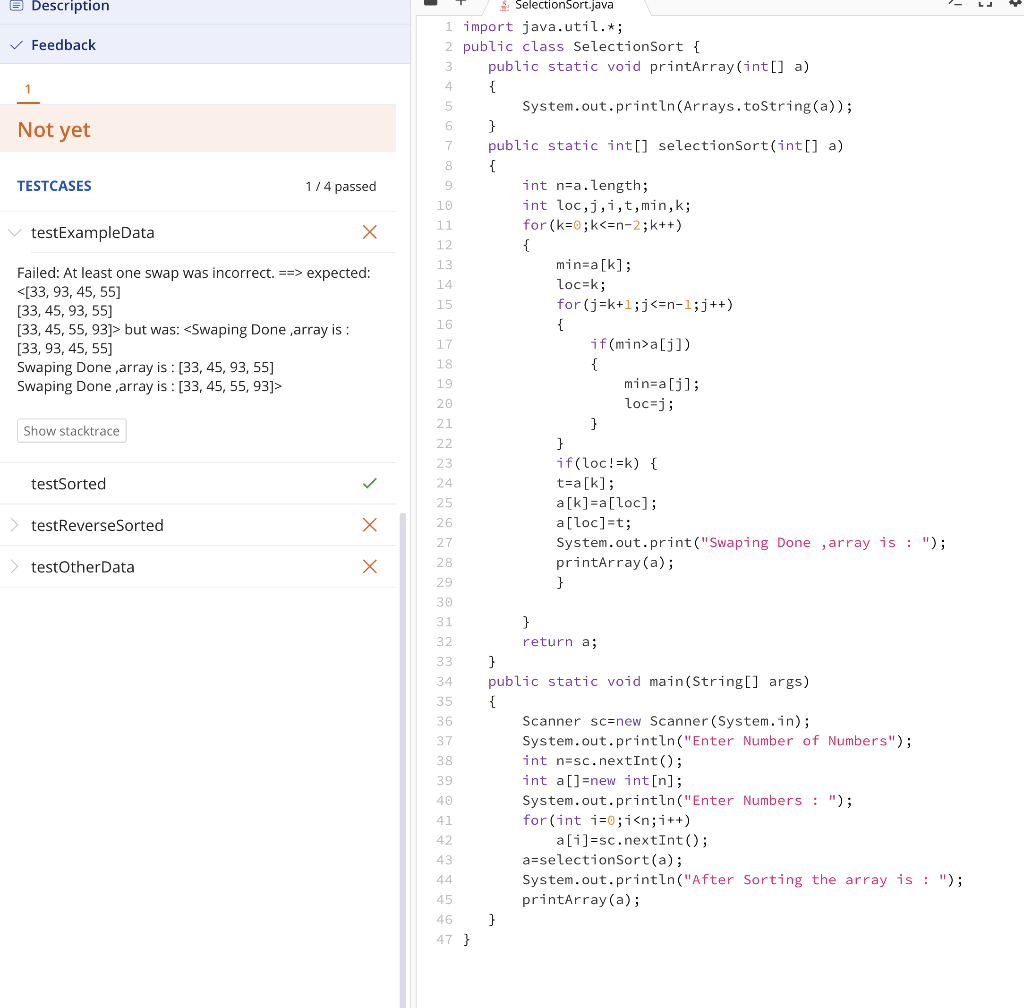Click loop 'for(int i=0;i<n;i++)'
Screen dimensions: 1024x1008
click(x=606, y=821)
